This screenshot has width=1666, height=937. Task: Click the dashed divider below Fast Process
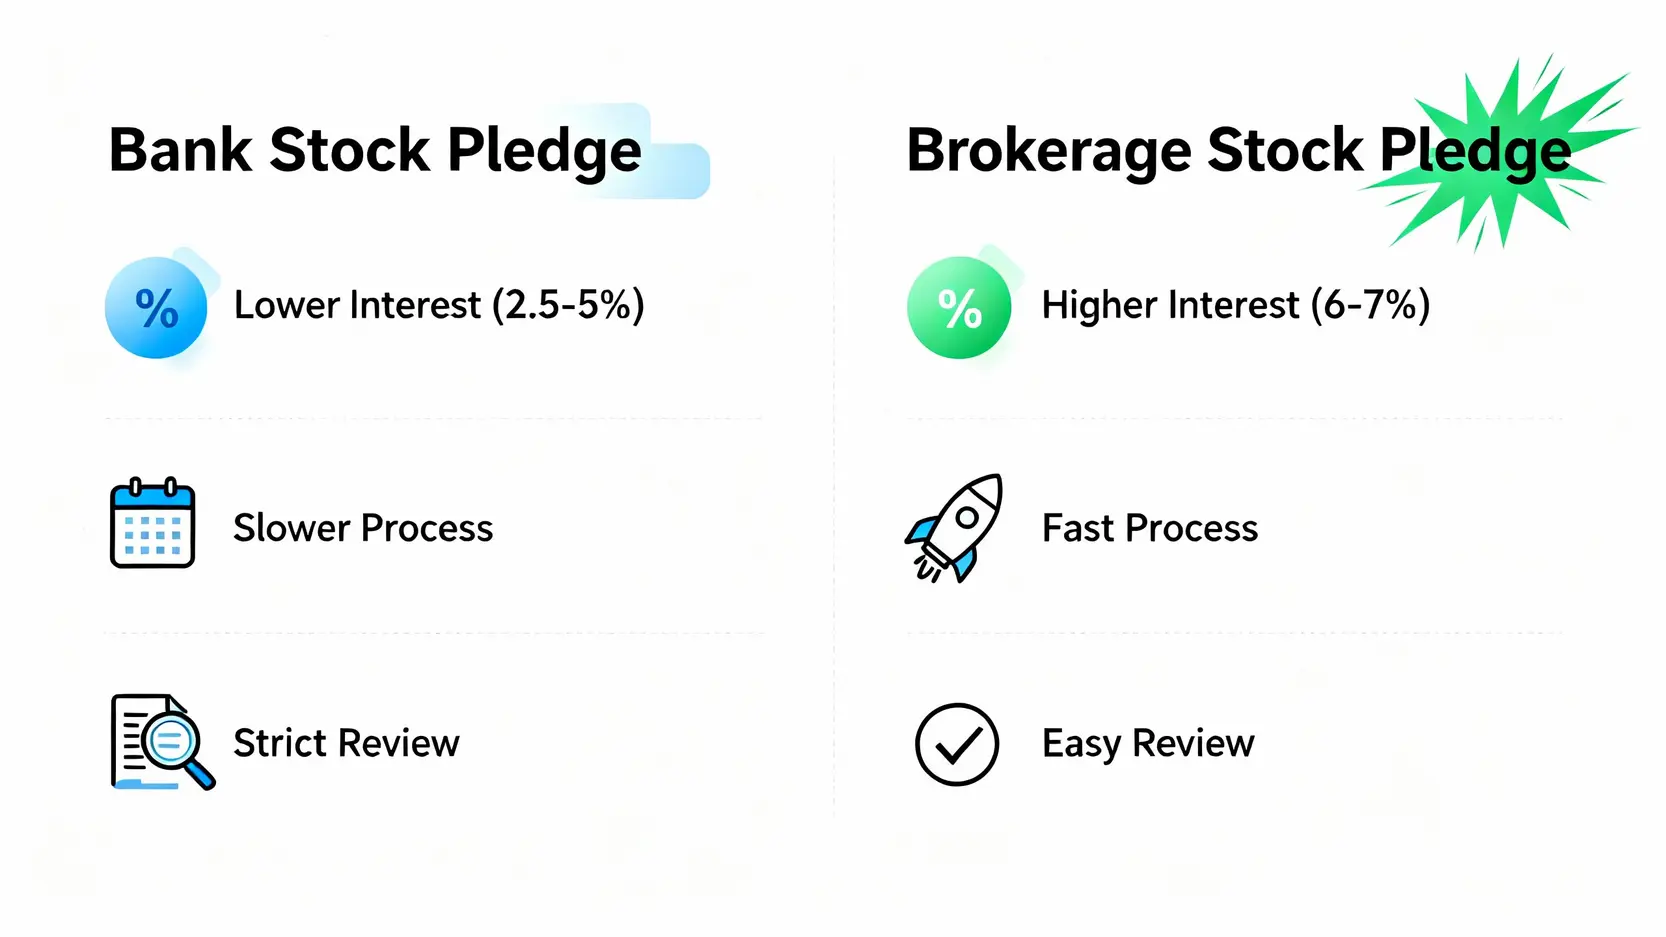coord(1235,633)
